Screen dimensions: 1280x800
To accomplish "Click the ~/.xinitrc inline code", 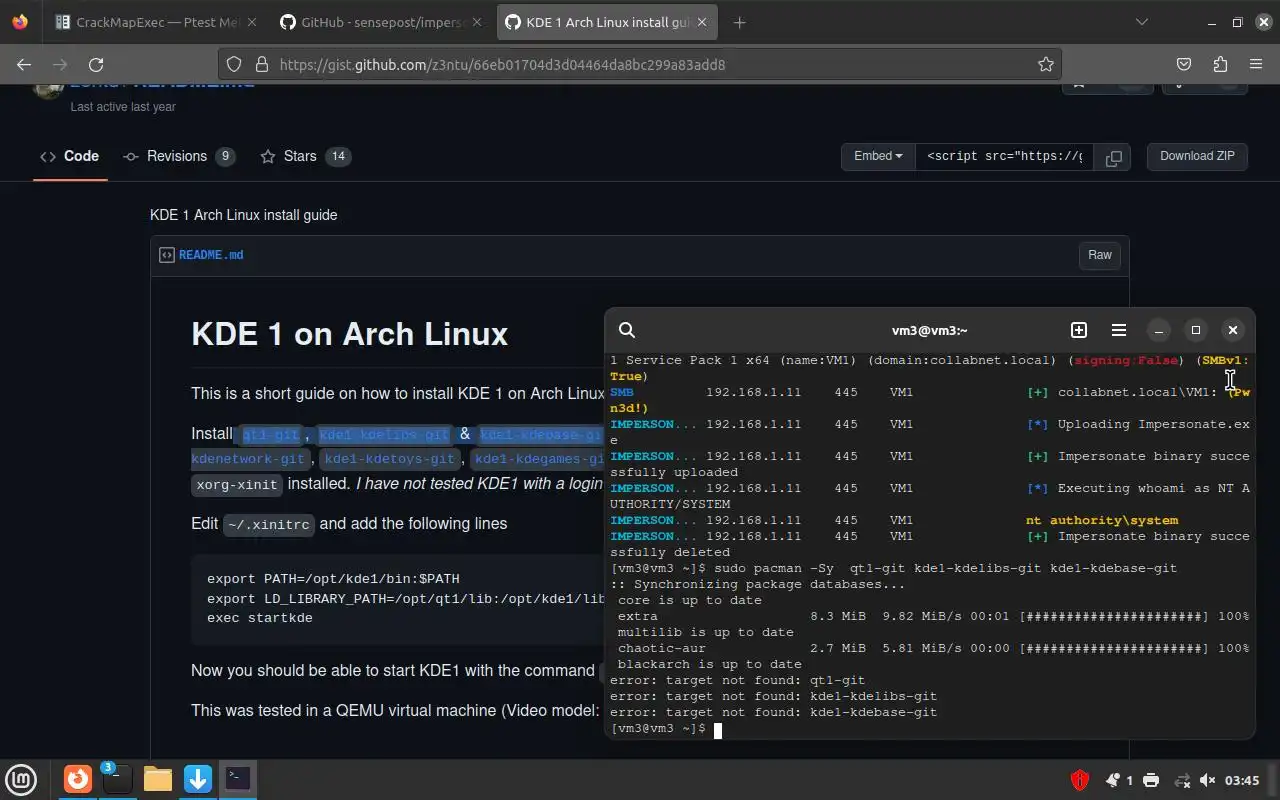I will click(x=269, y=524).
